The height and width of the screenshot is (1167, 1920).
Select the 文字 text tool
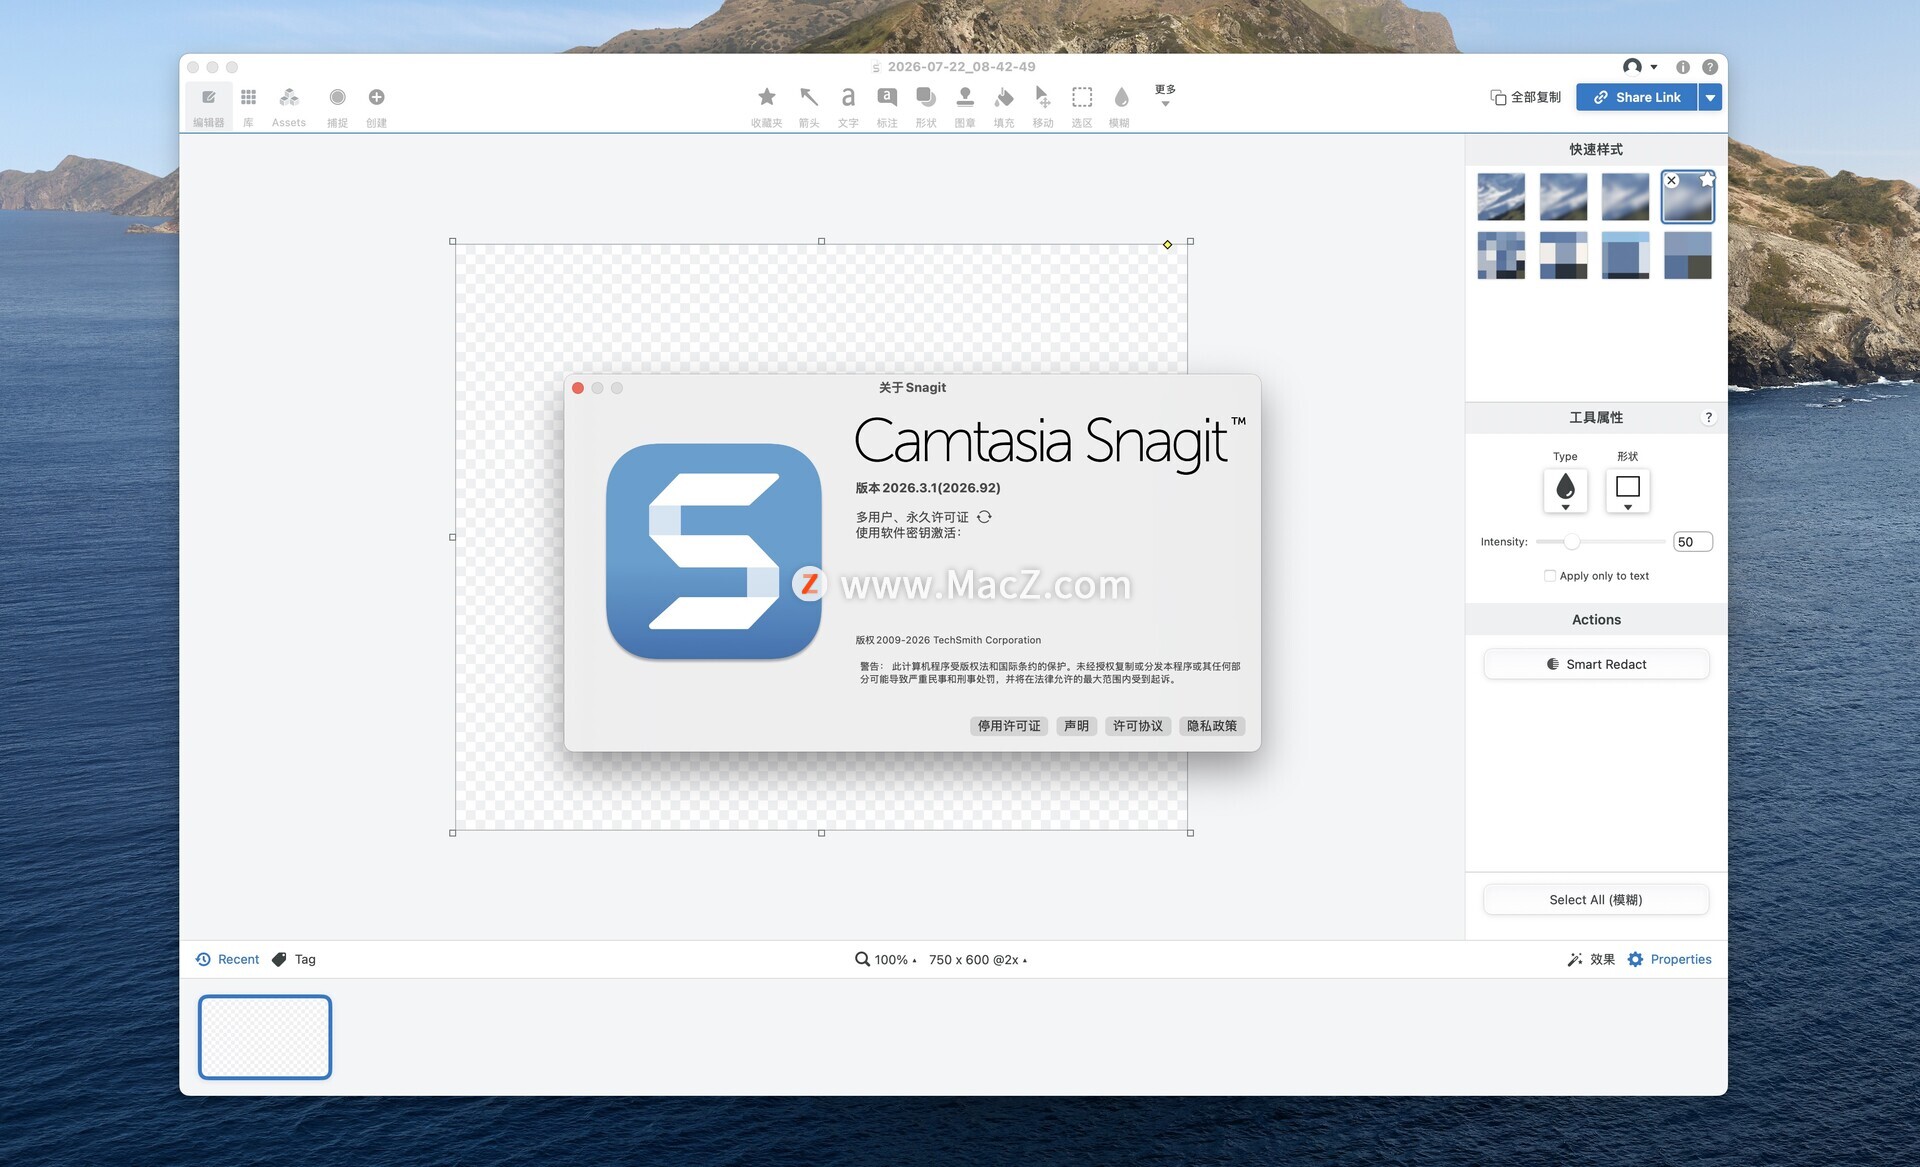848,106
